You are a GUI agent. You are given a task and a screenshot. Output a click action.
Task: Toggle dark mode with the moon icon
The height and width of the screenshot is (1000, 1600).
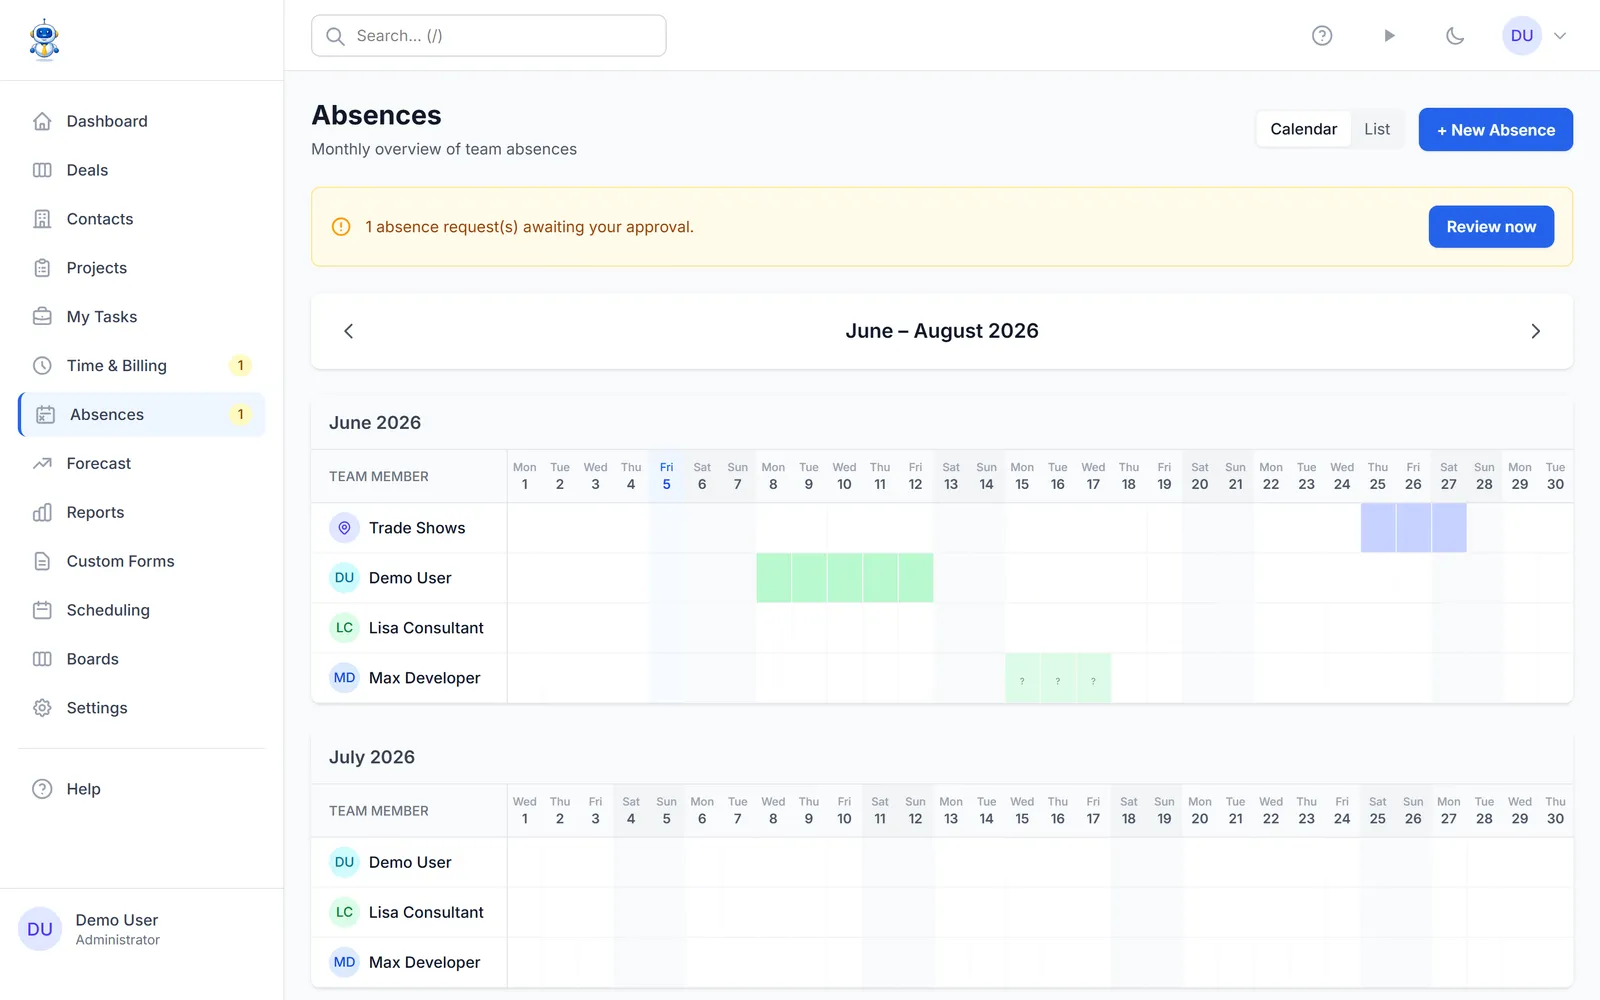pos(1455,36)
